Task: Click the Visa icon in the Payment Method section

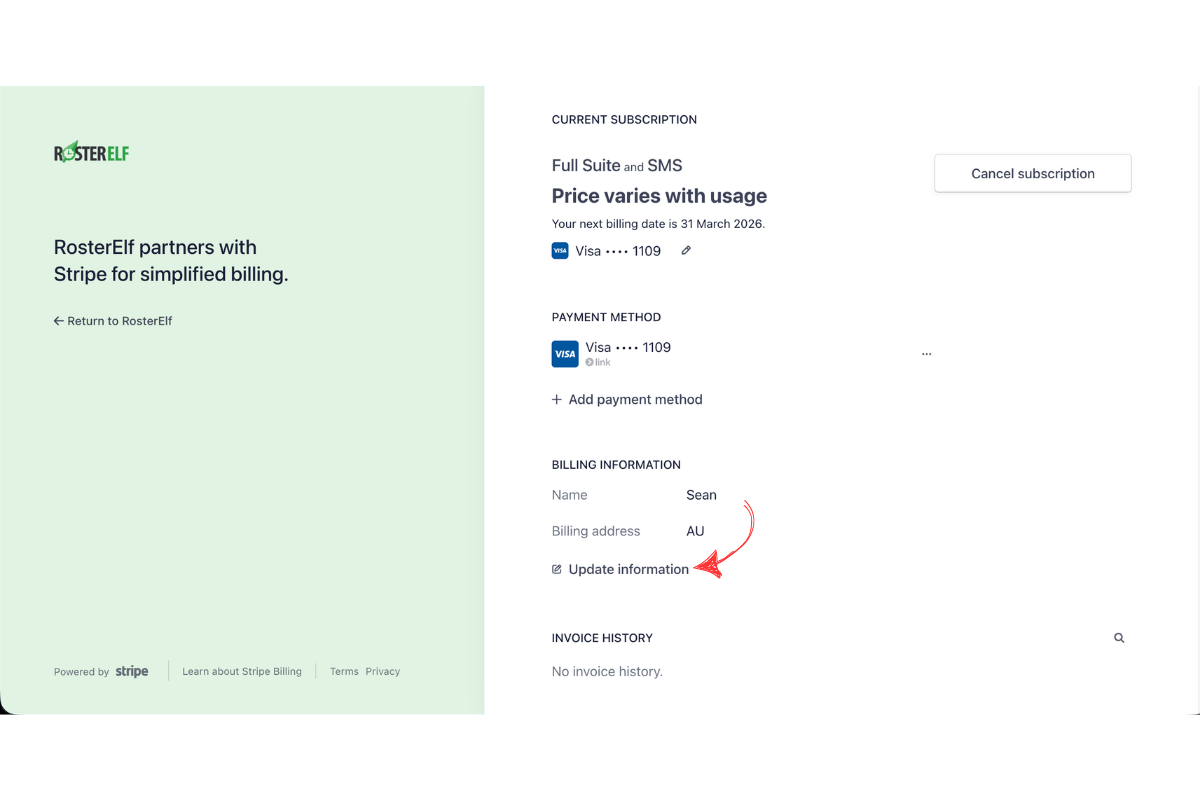Action: pos(565,353)
